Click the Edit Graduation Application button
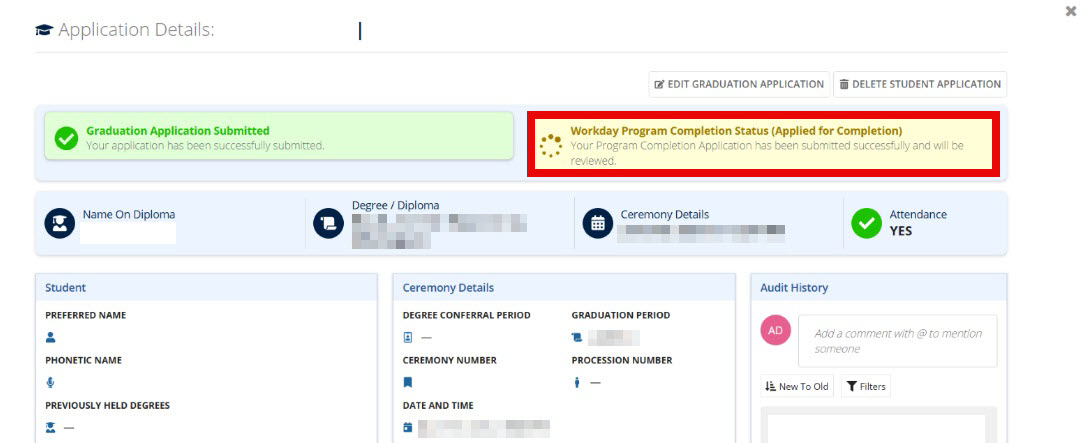This screenshot has width=1083, height=443. click(x=739, y=84)
